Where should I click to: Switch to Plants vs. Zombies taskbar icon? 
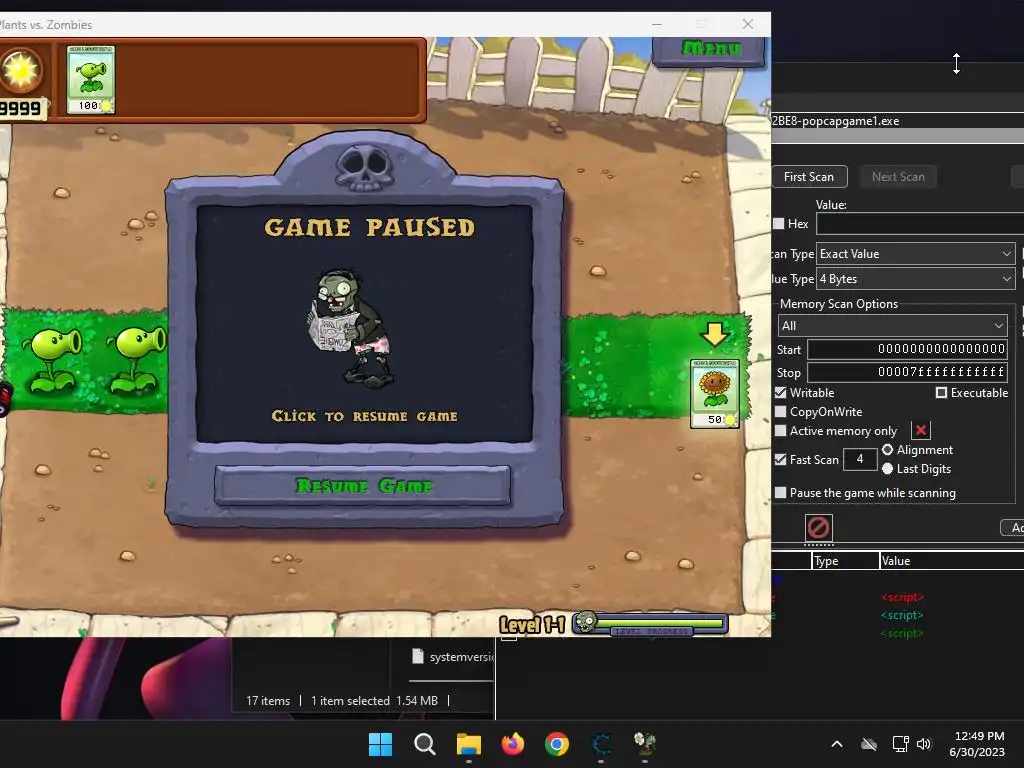point(645,744)
